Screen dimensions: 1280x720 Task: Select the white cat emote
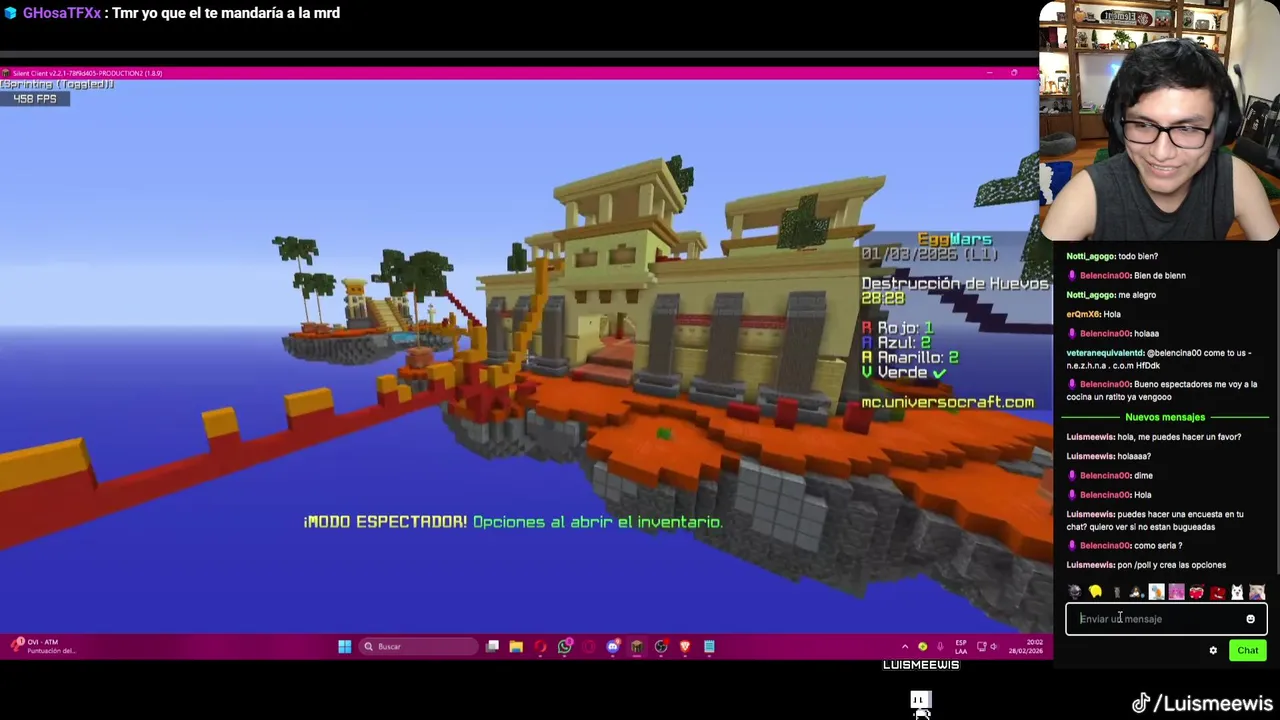tap(1237, 592)
